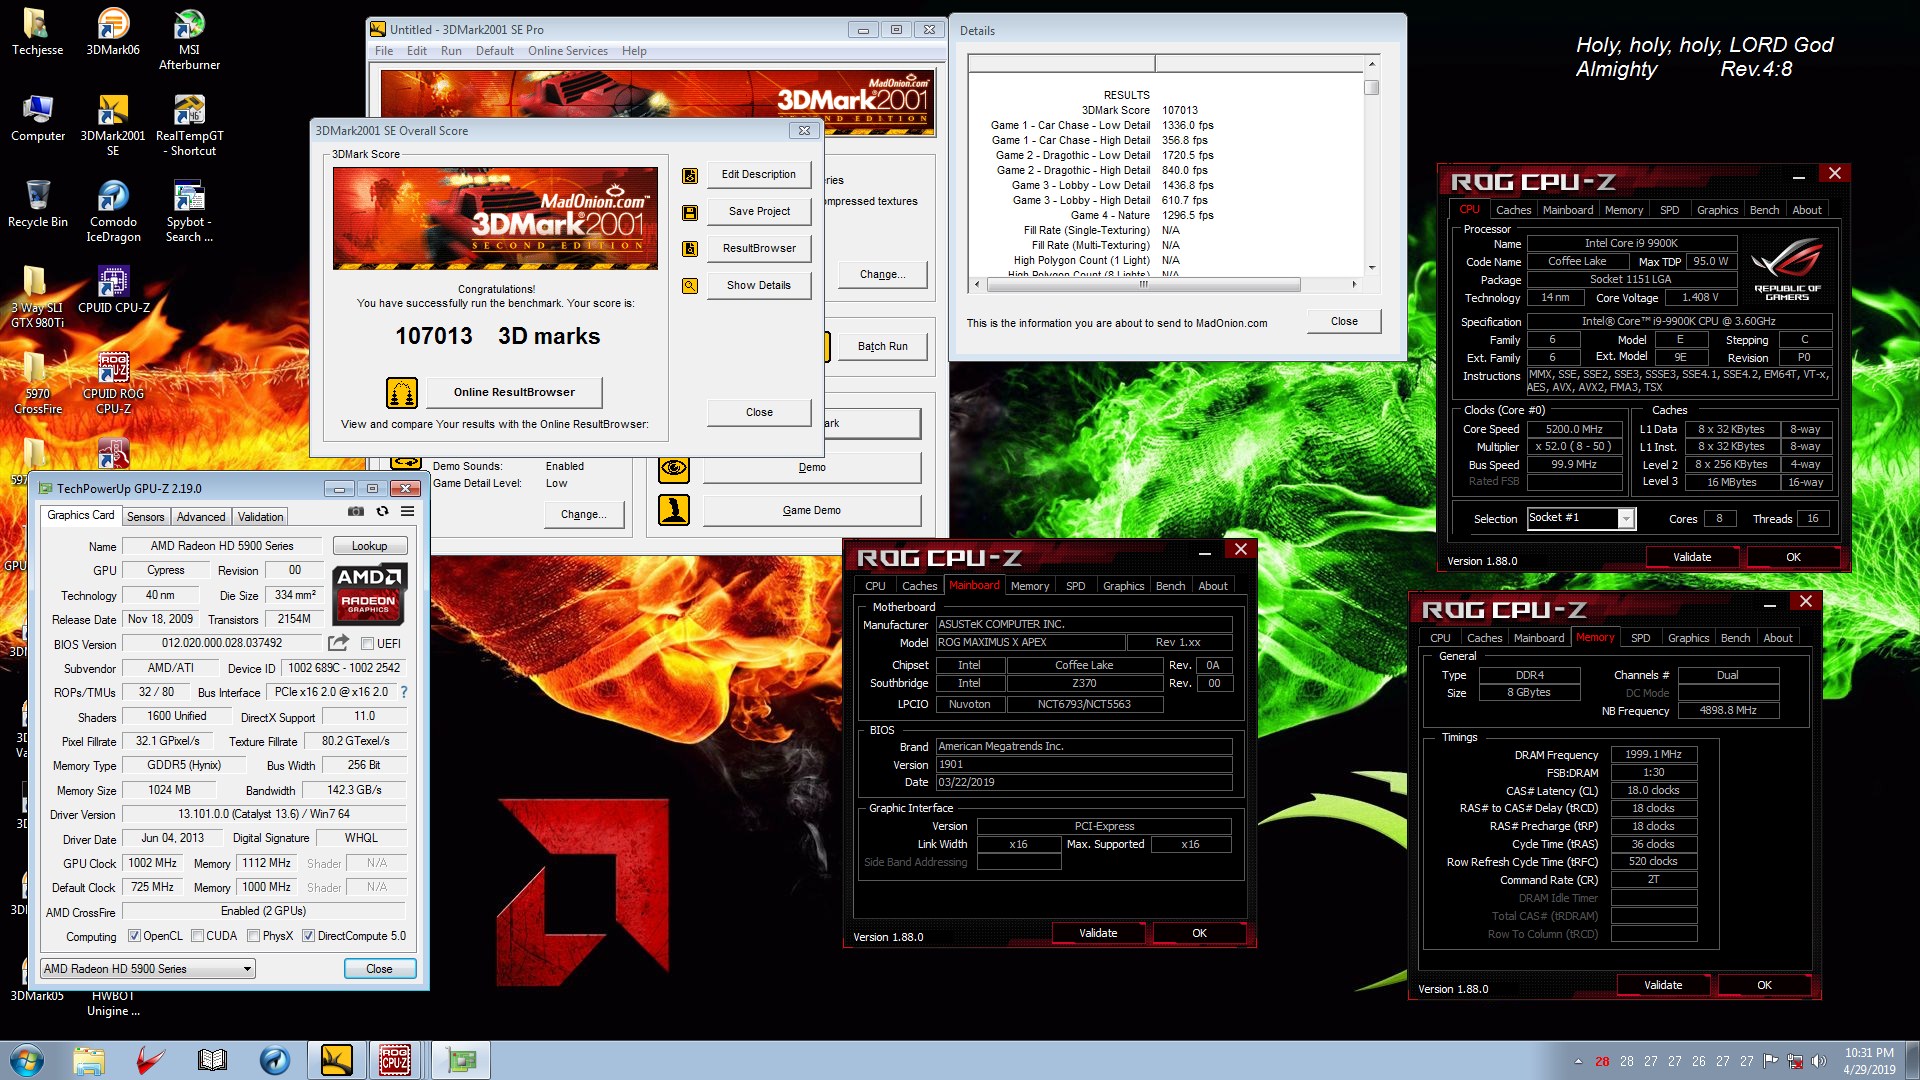Click the icon beside Game Demo button
This screenshot has height=1080, width=1920.
tap(674, 510)
